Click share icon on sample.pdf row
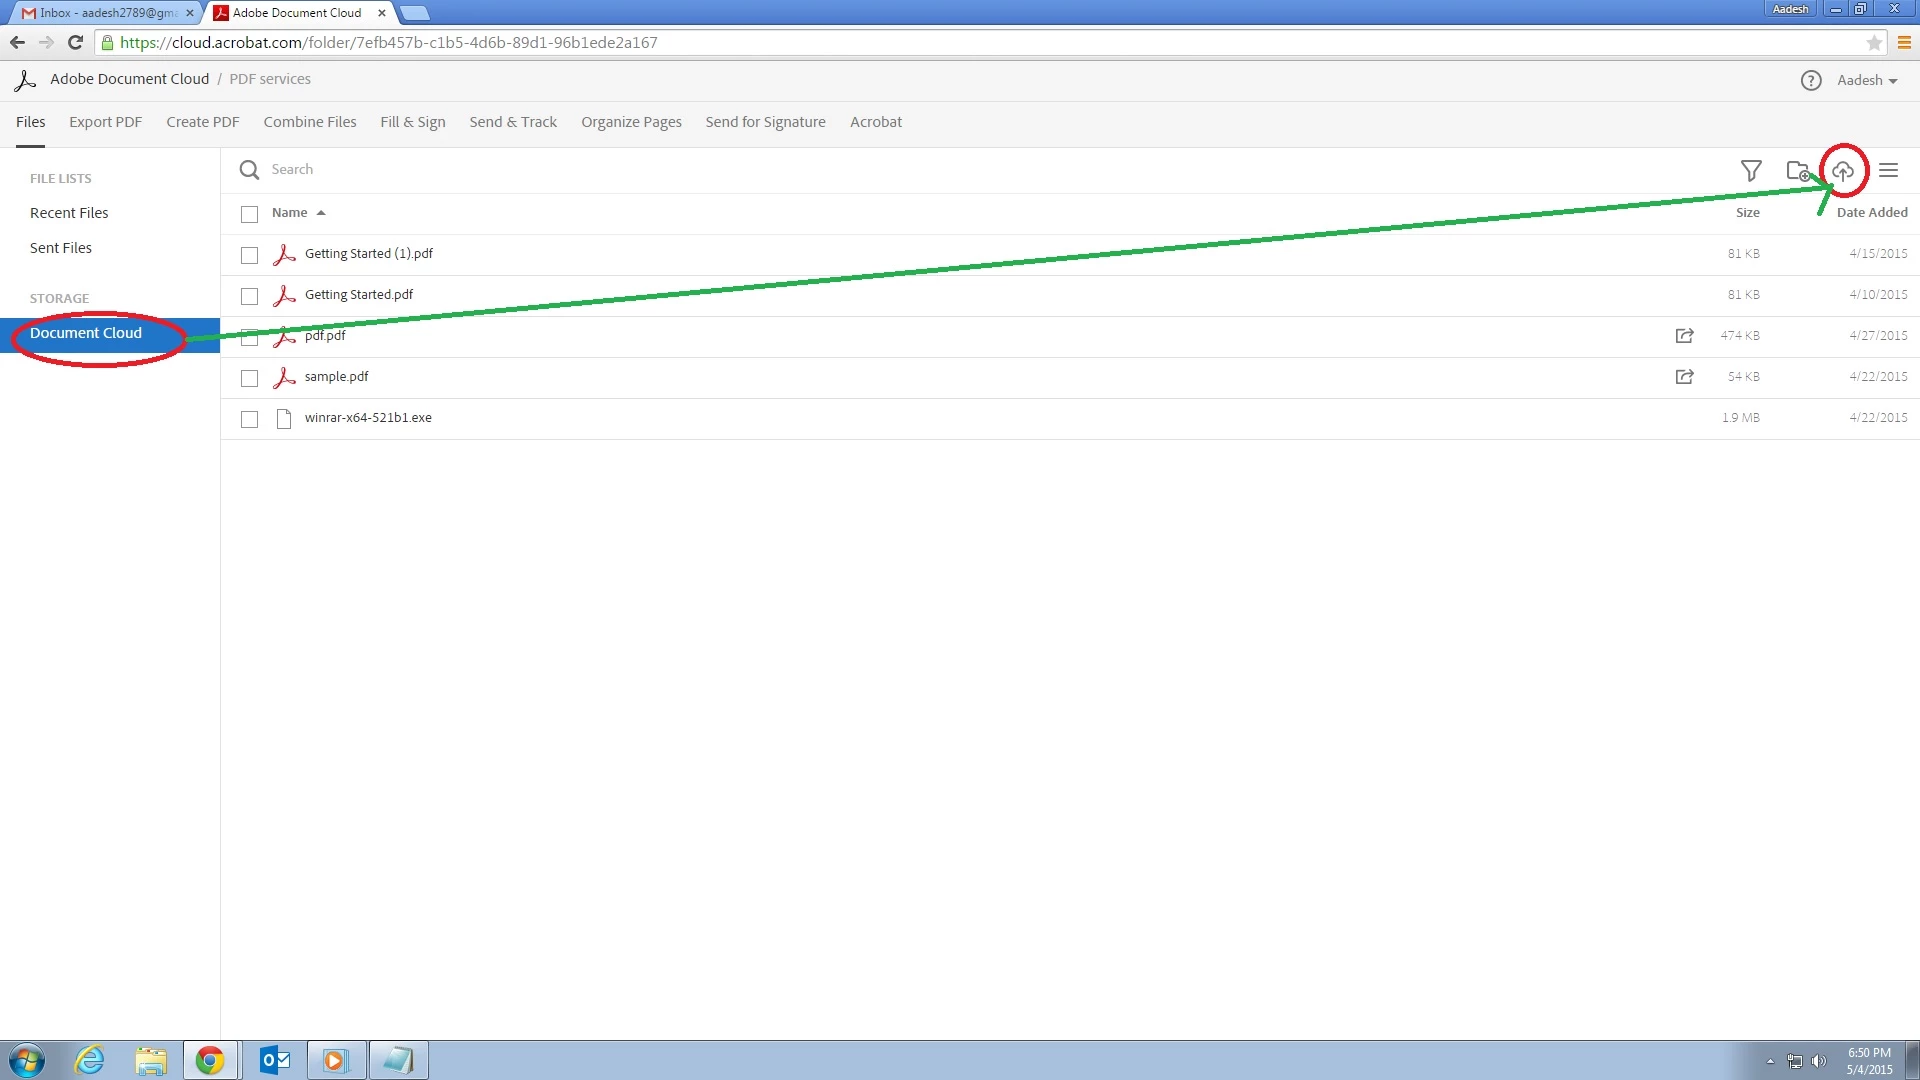Image resolution: width=1920 pixels, height=1080 pixels. (1684, 377)
